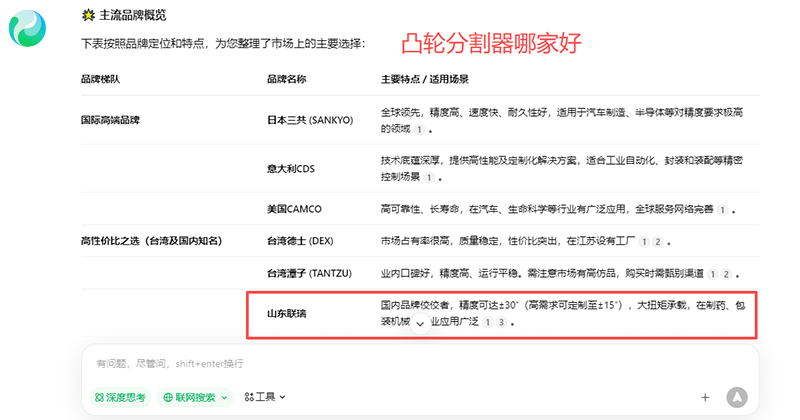Click the 品牌梯队 column header

point(100,79)
